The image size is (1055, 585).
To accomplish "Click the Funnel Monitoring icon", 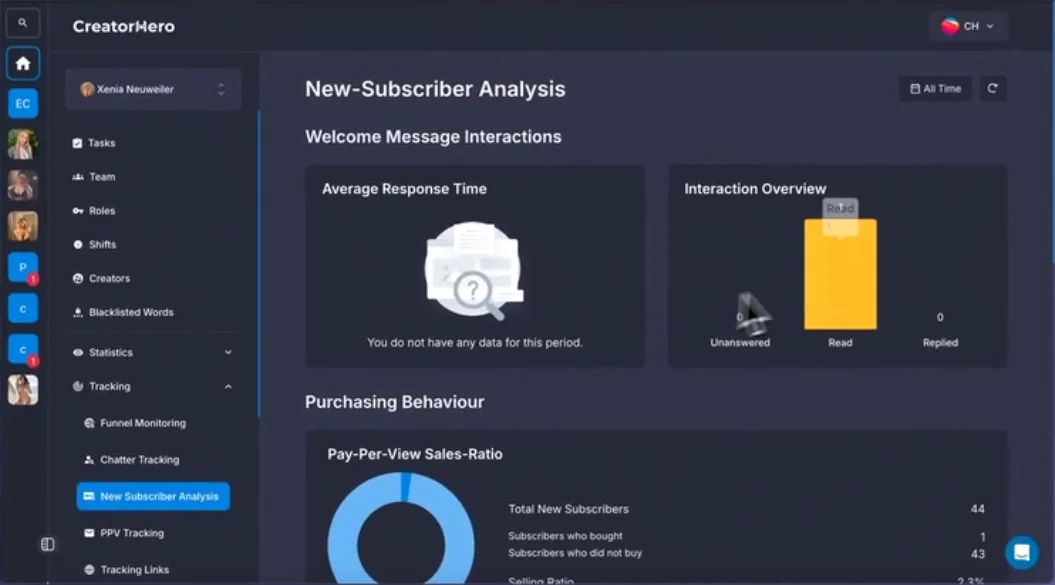I will pyautogui.click(x=89, y=423).
